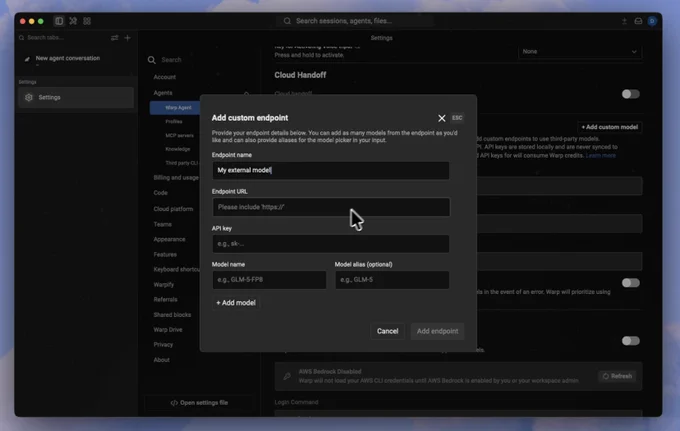Open the inbox icon in title bar

[638, 21]
